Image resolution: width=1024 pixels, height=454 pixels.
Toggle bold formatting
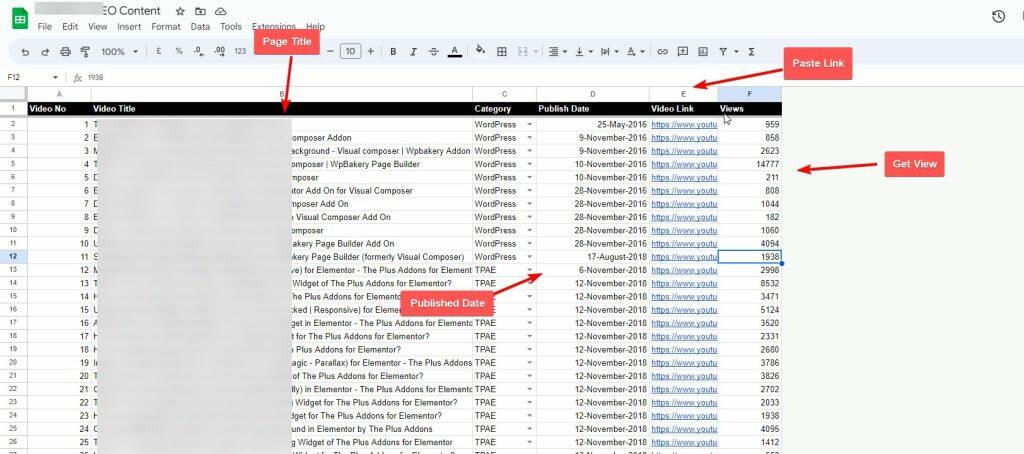tap(393, 51)
